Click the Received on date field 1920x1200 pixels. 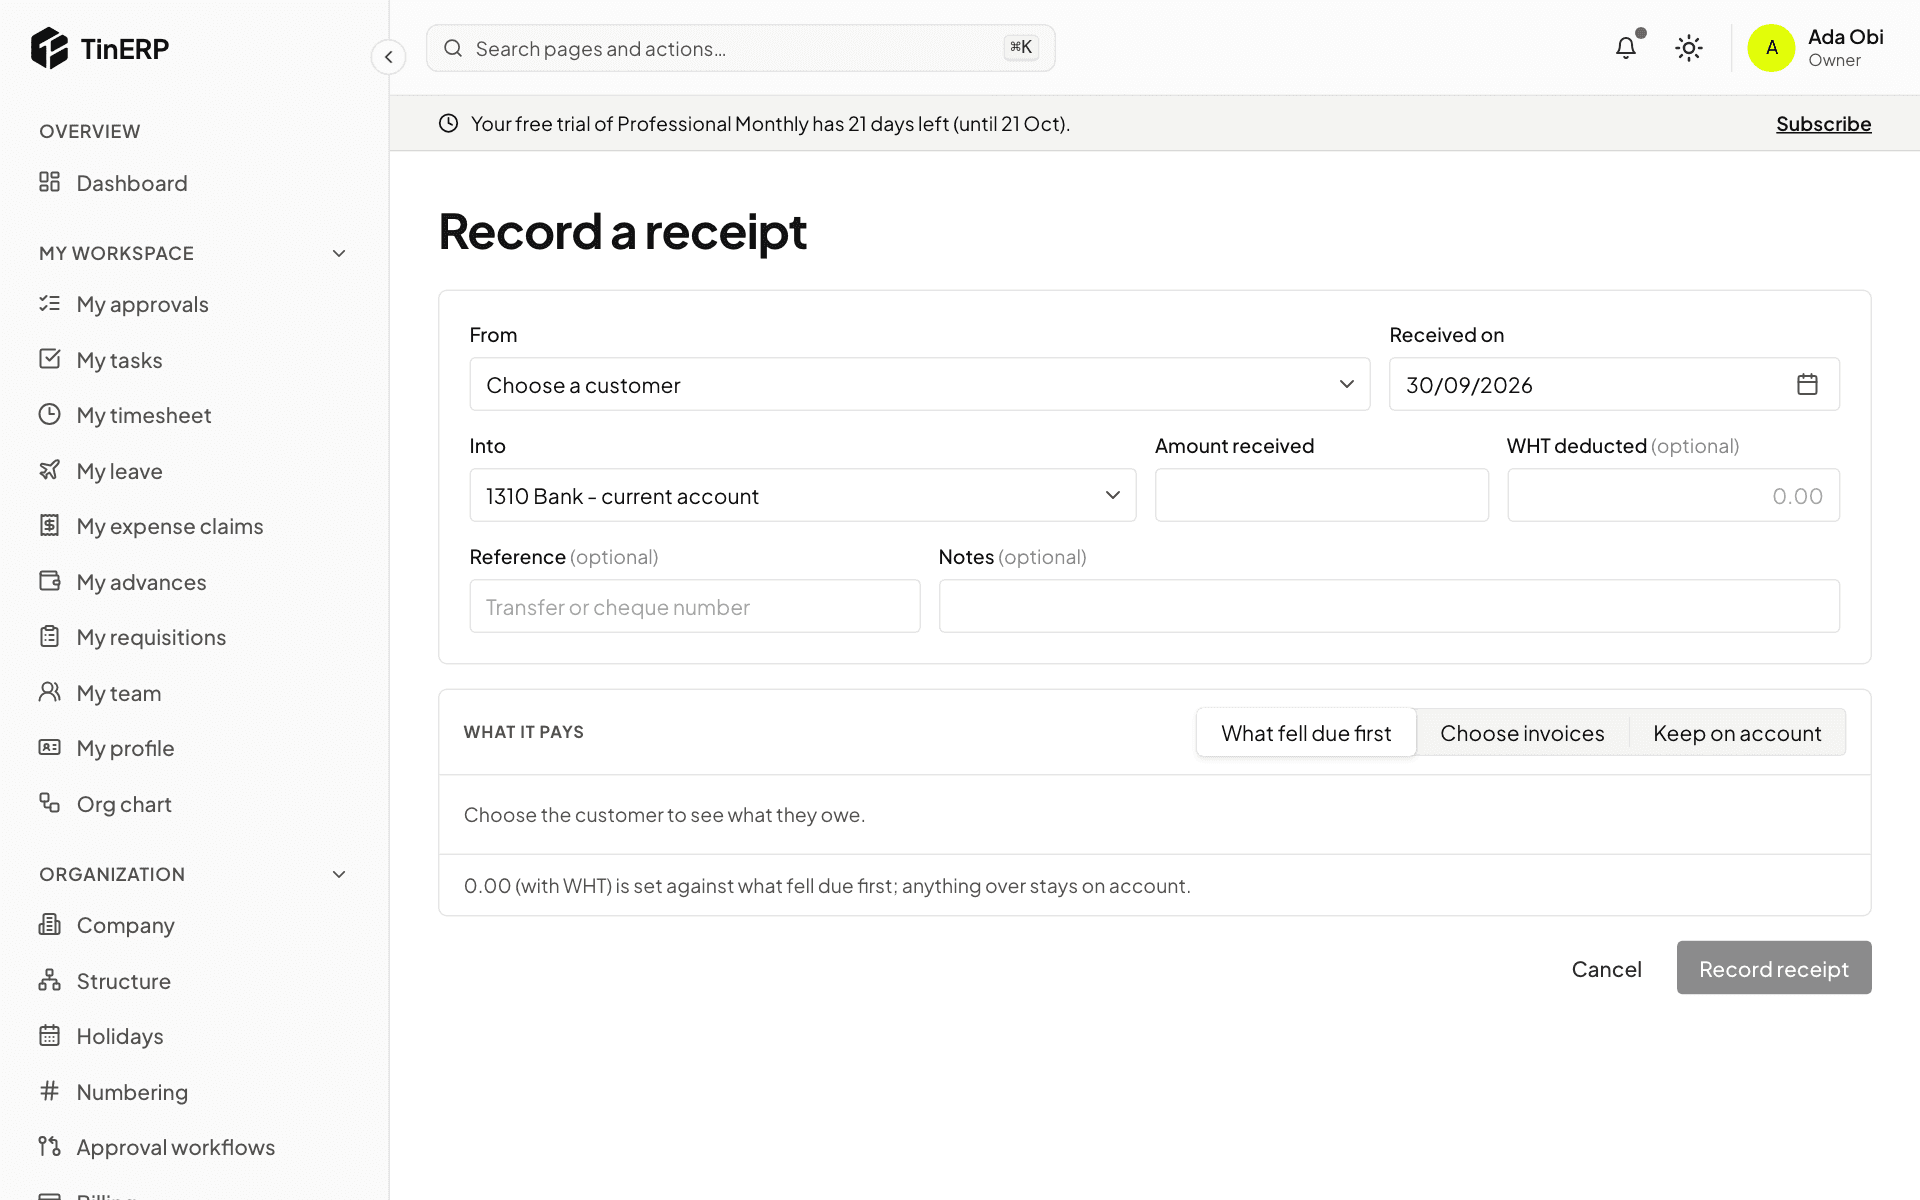(1614, 384)
